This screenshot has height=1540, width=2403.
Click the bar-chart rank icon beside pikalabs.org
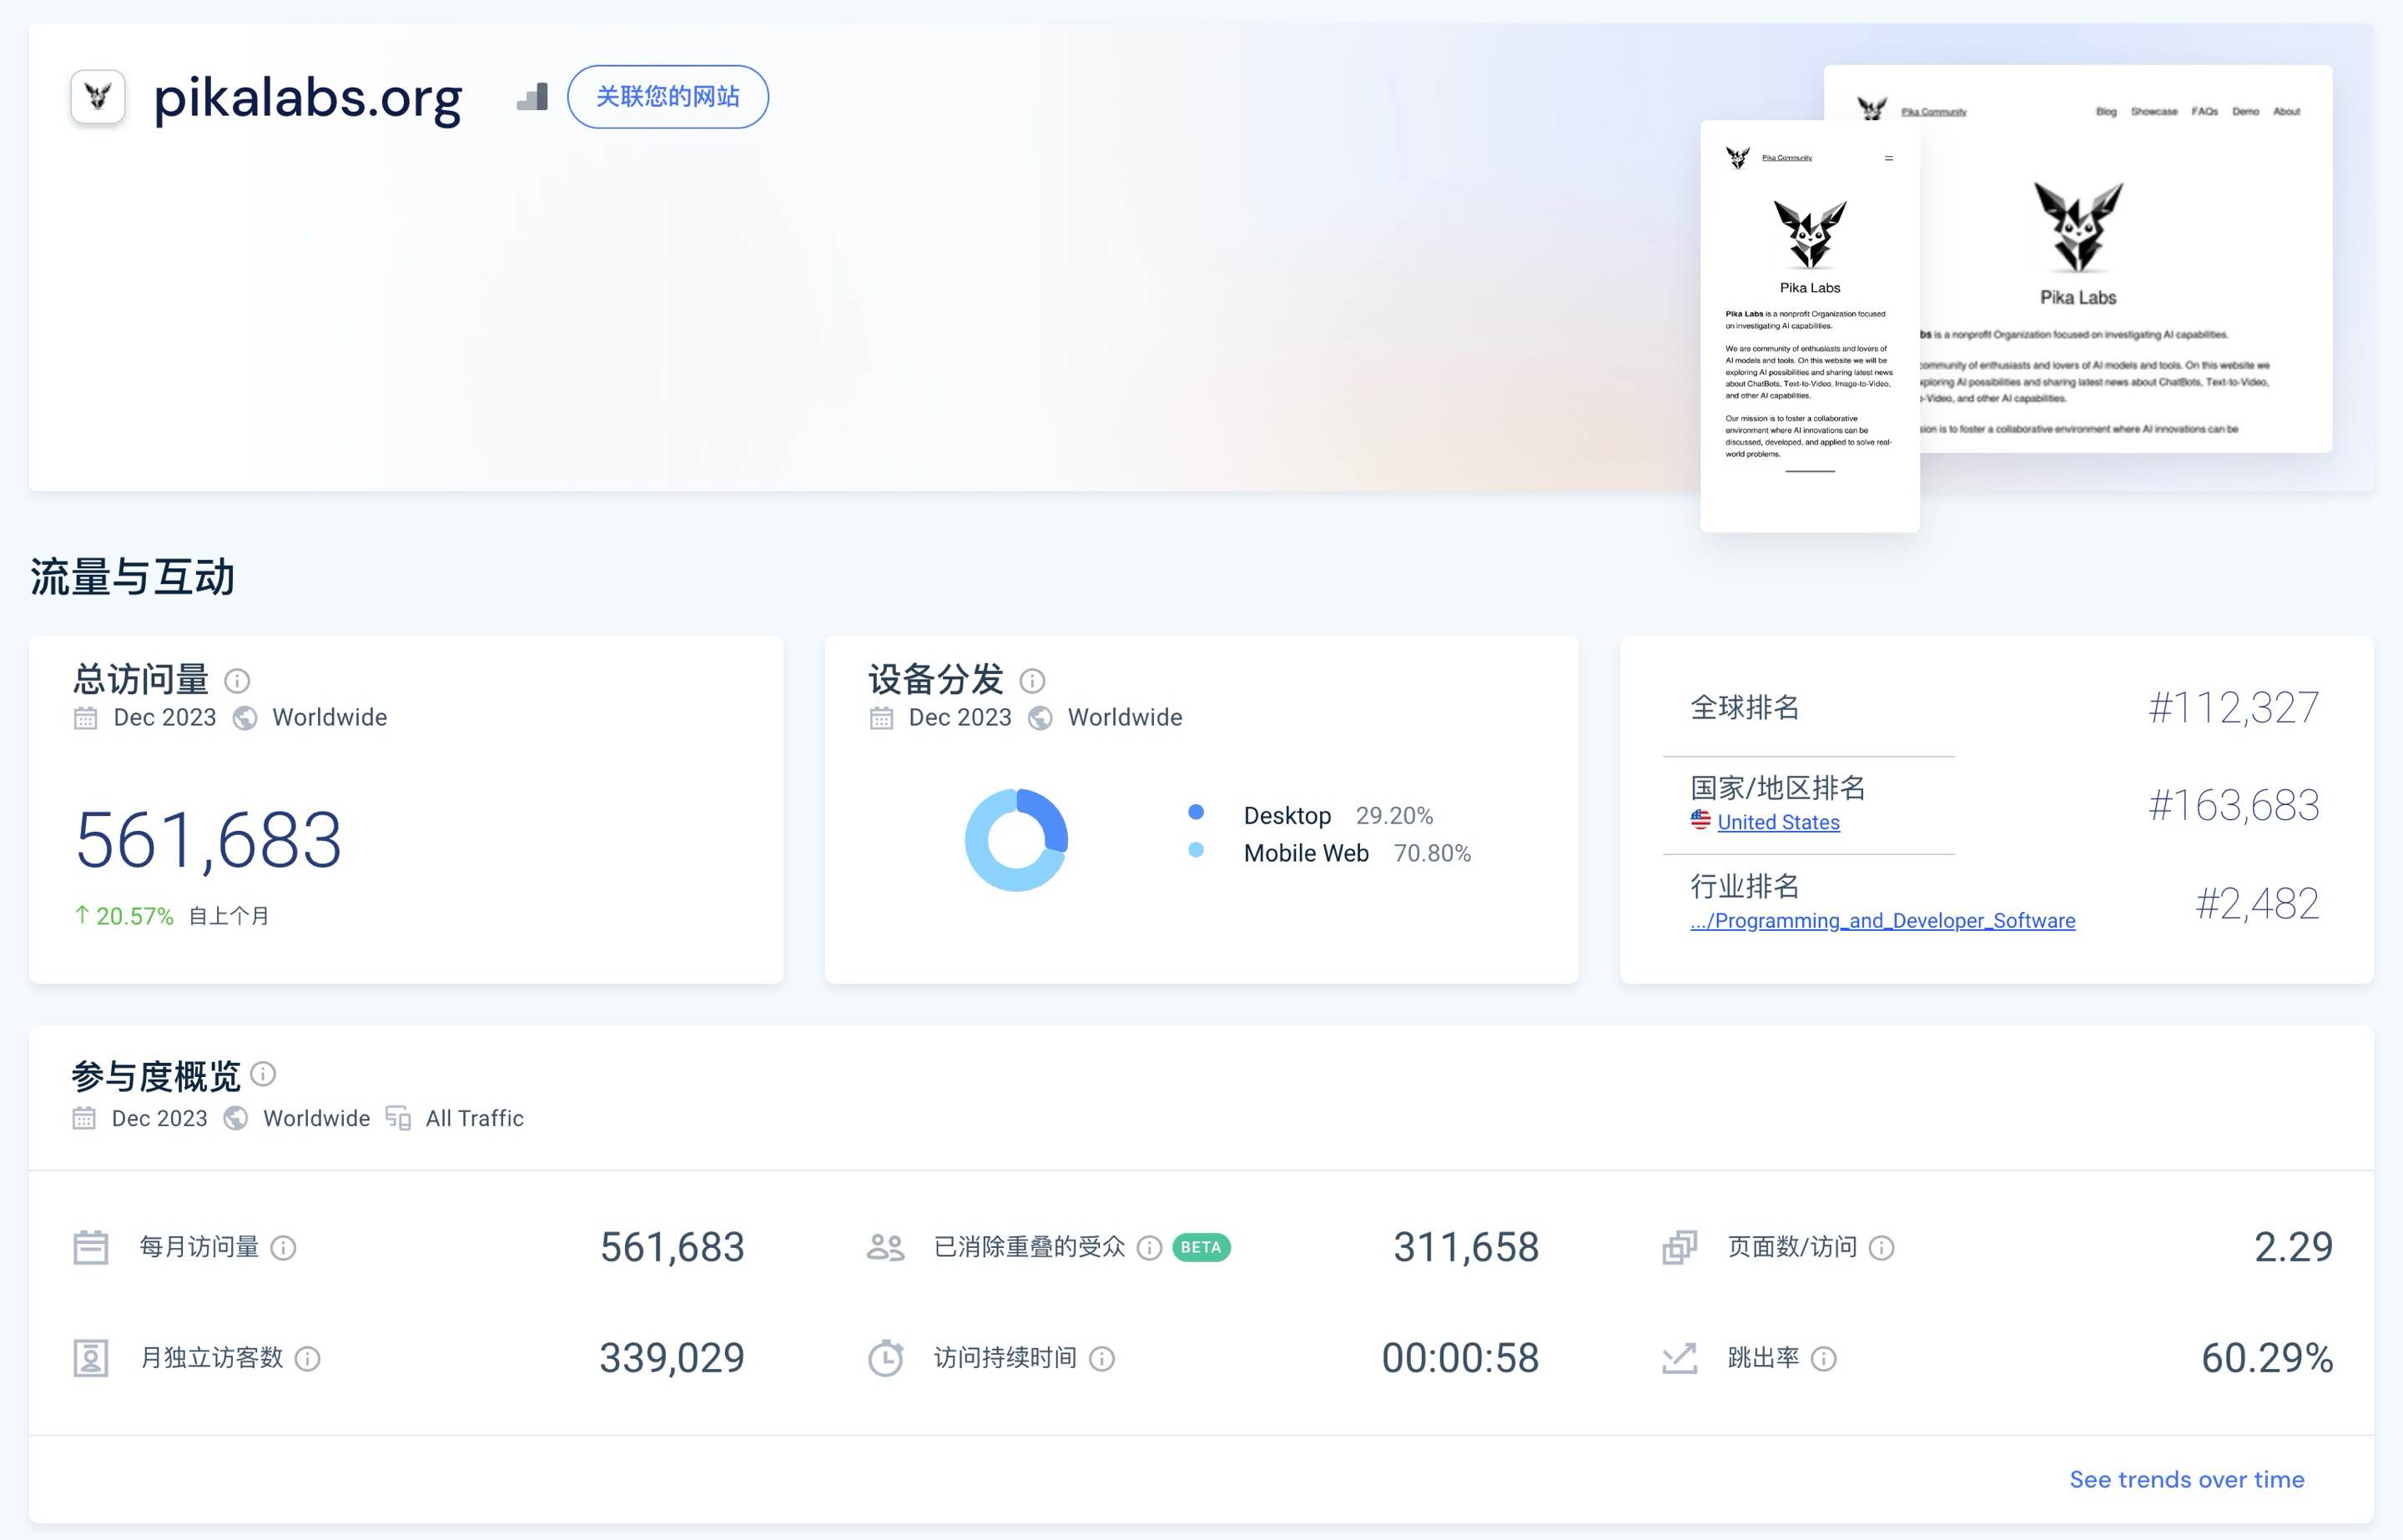click(x=532, y=97)
